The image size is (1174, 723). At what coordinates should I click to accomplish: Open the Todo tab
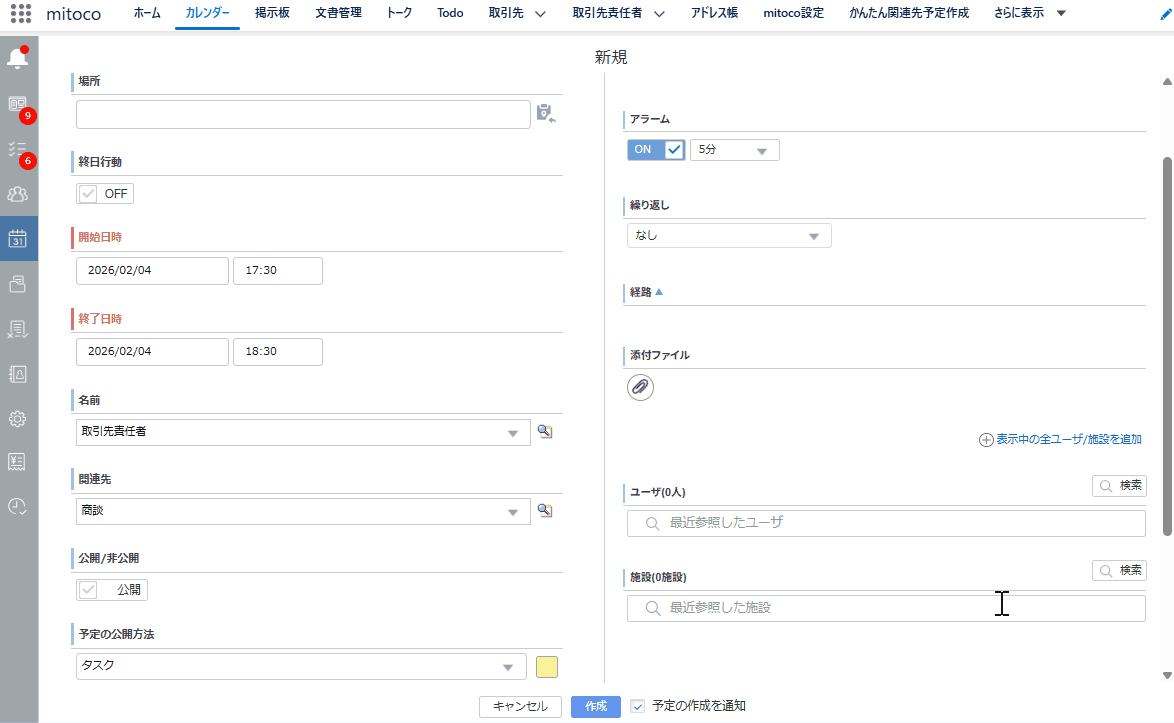450,13
